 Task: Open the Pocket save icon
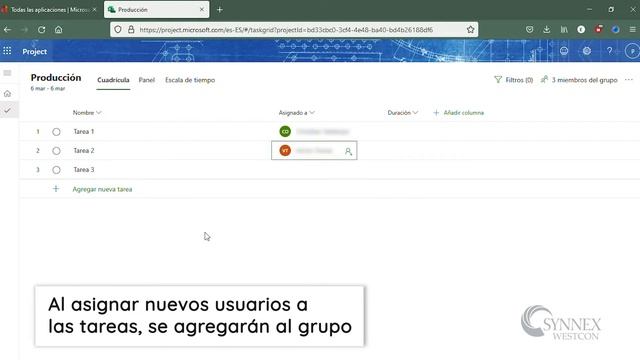coord(529,29)
